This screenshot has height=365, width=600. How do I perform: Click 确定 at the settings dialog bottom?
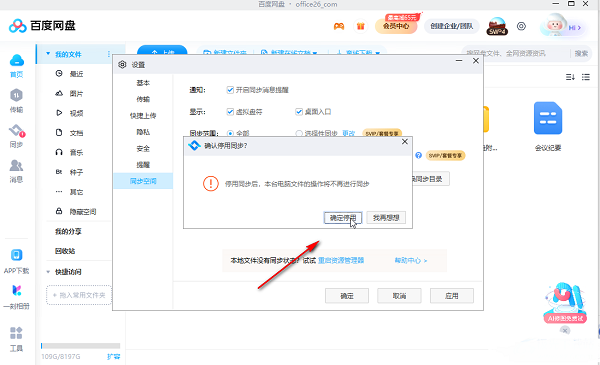tap(347, 296)
